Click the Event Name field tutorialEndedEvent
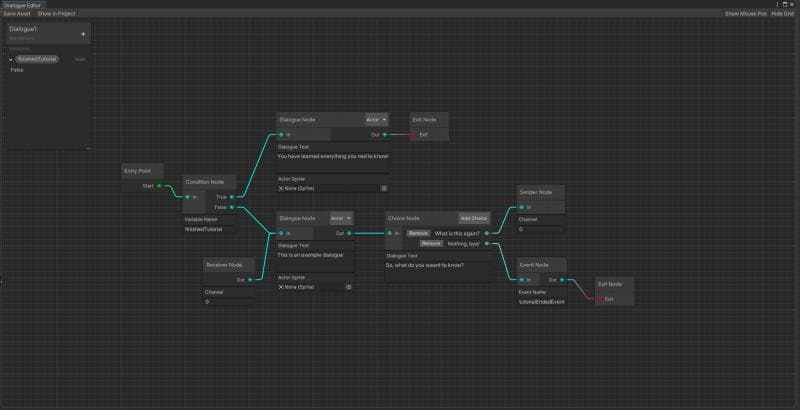800x410 pixels. click(542, 301)
